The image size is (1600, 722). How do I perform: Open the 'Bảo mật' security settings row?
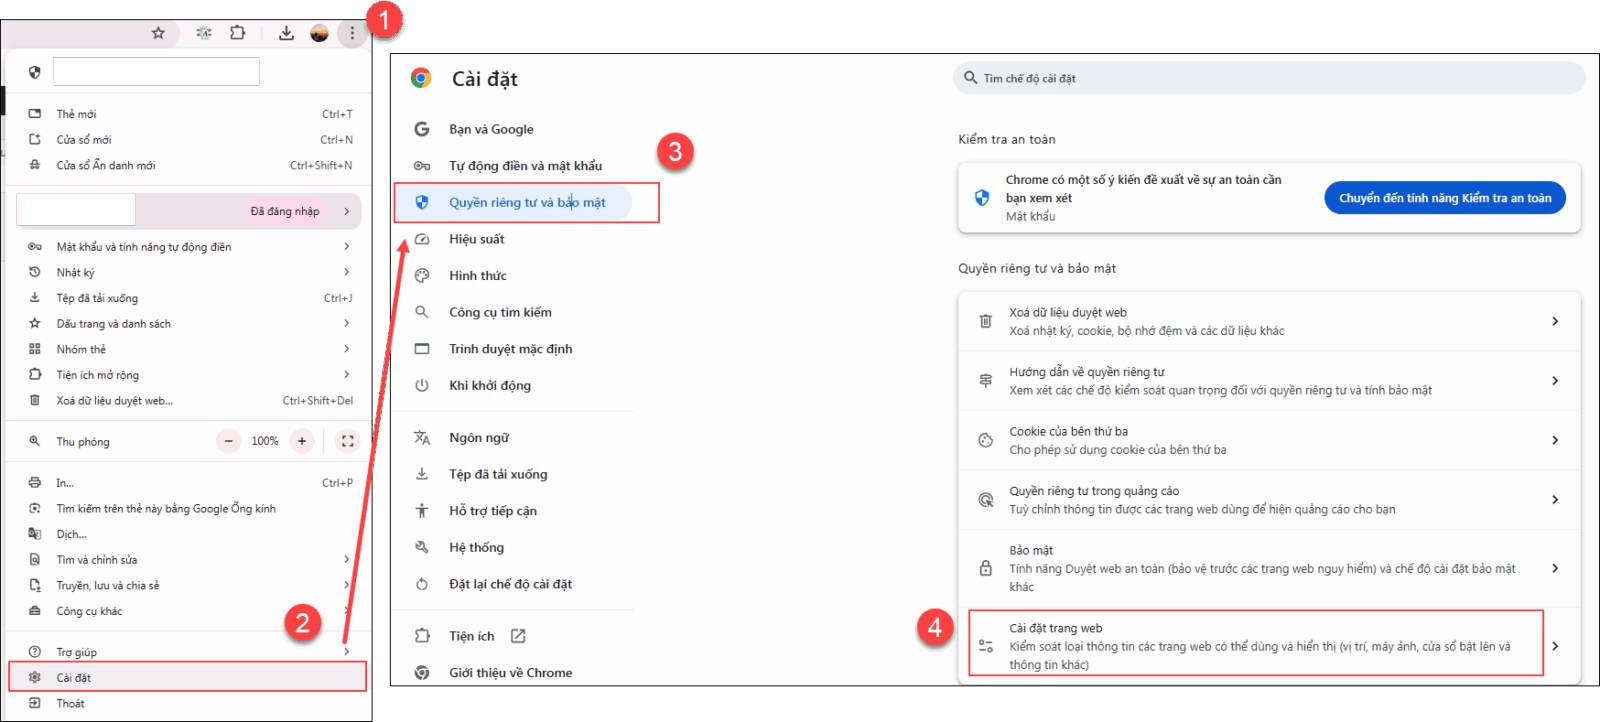coord(1269,568)
